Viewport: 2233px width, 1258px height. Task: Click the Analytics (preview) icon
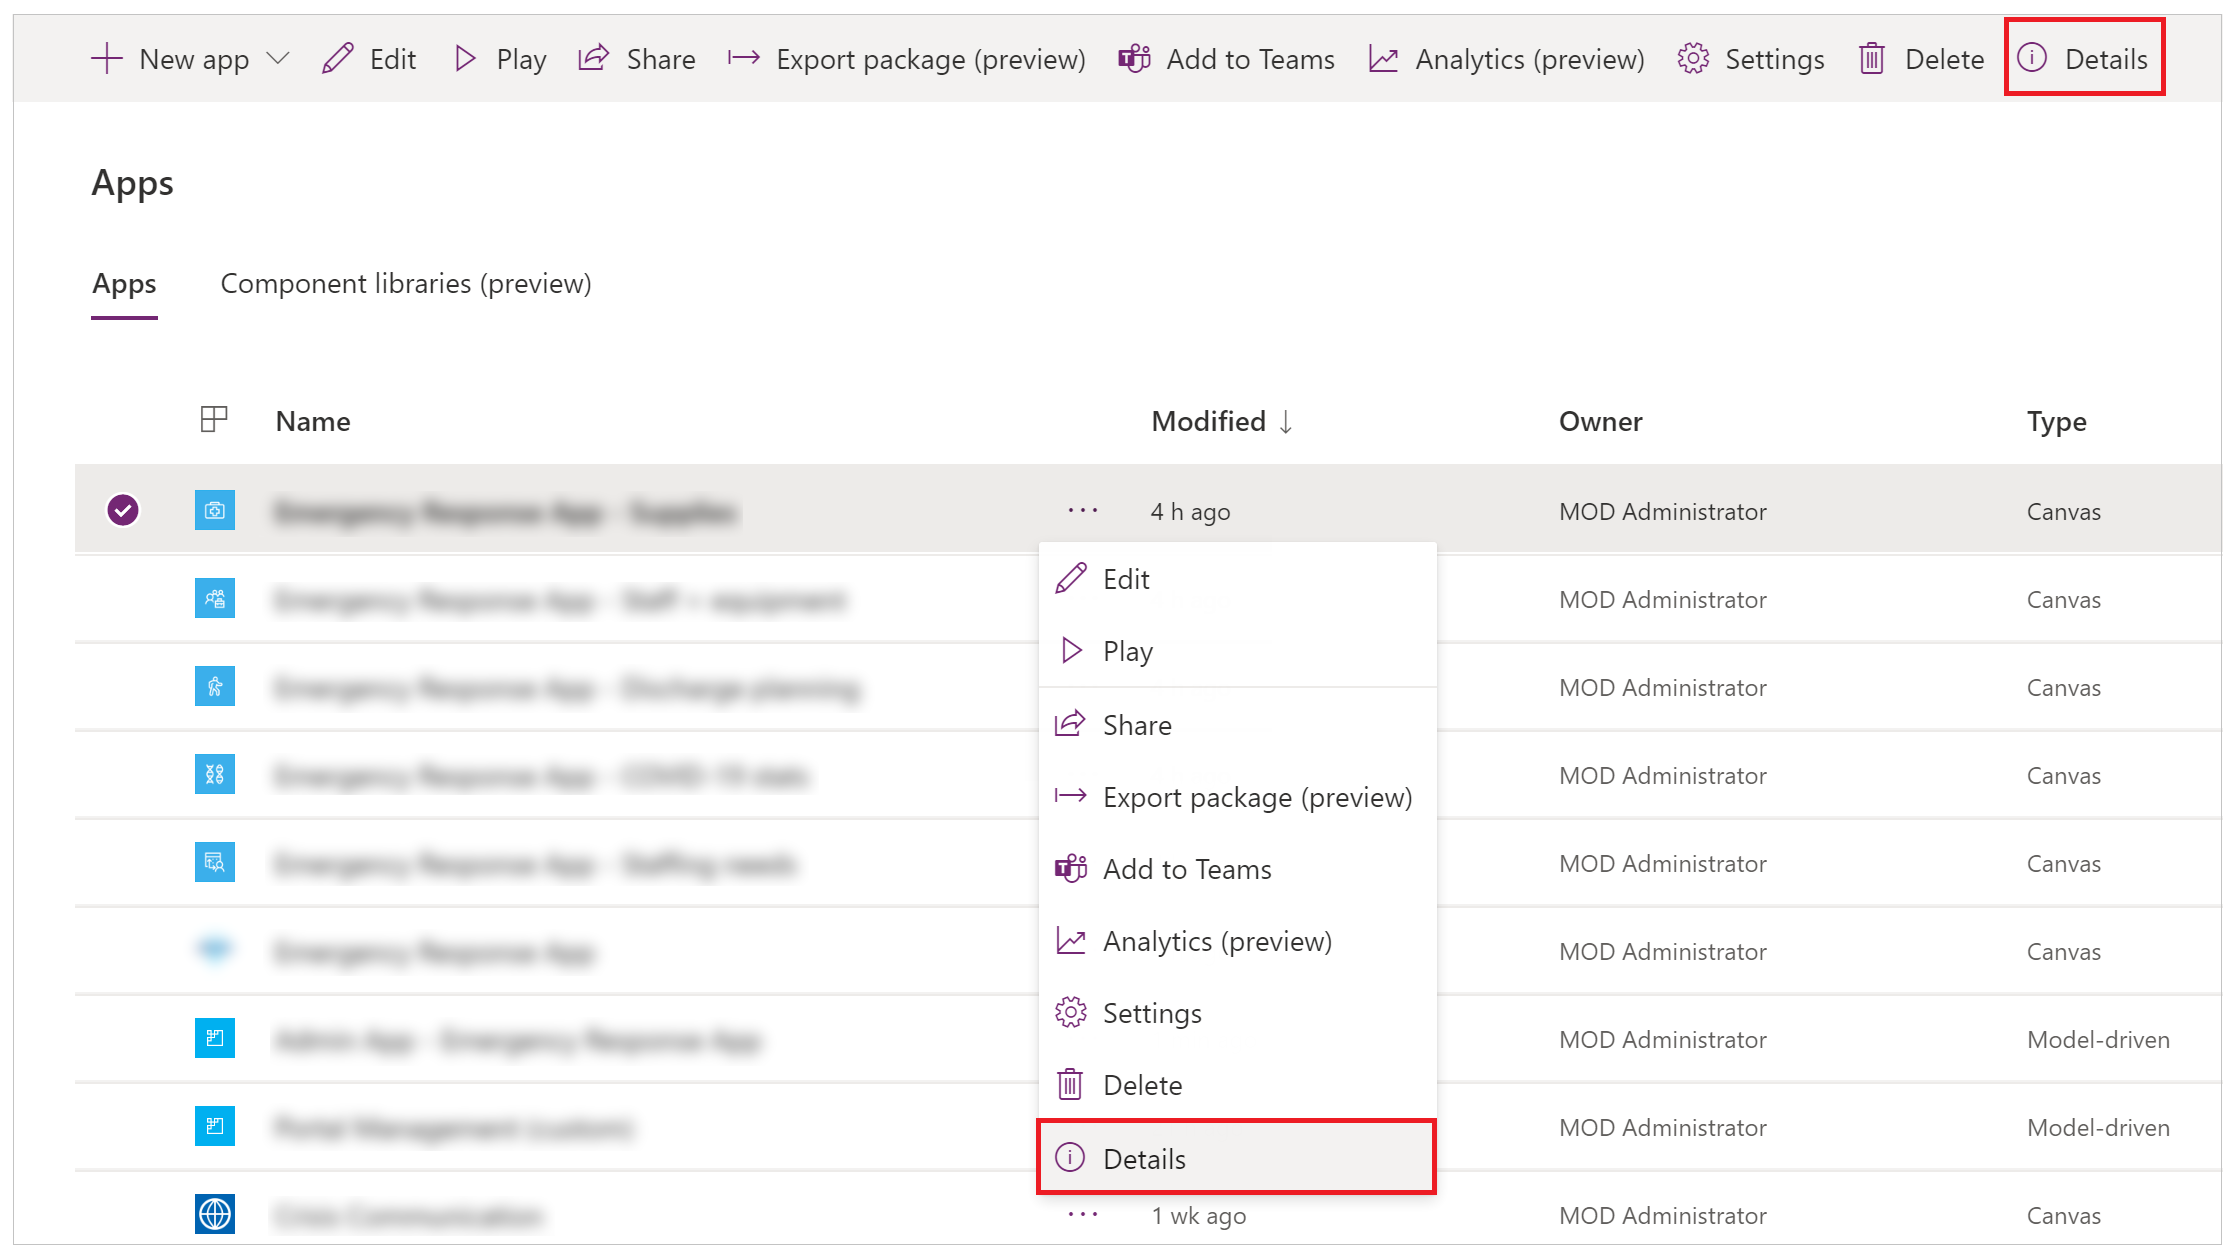point(1380,57)
